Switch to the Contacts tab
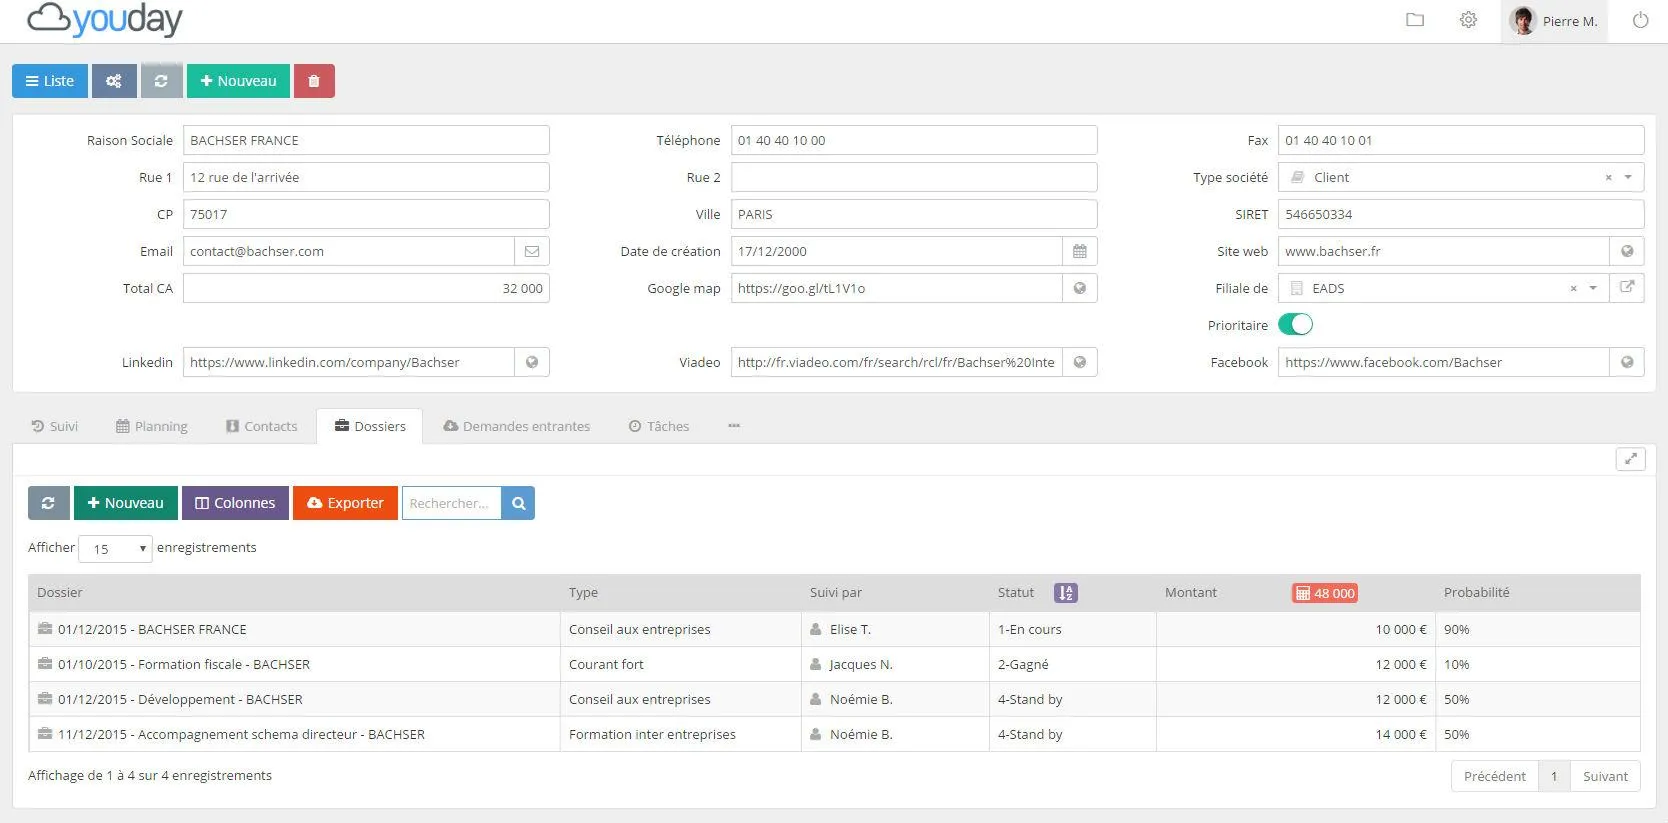Screen dimensions: 1668x823 click(x=261, y=426)
